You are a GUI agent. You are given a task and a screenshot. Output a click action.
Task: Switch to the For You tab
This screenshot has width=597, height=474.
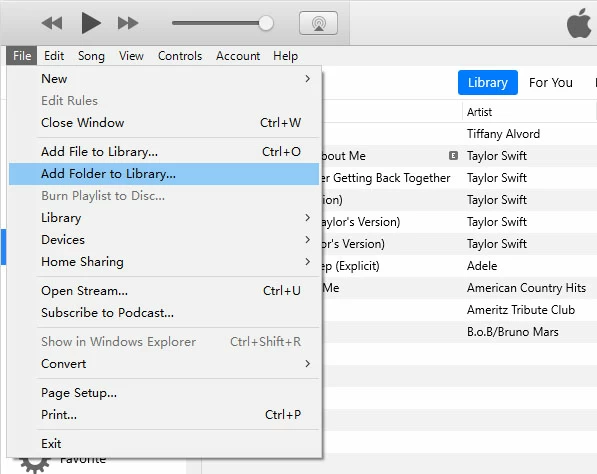[551, 83]
